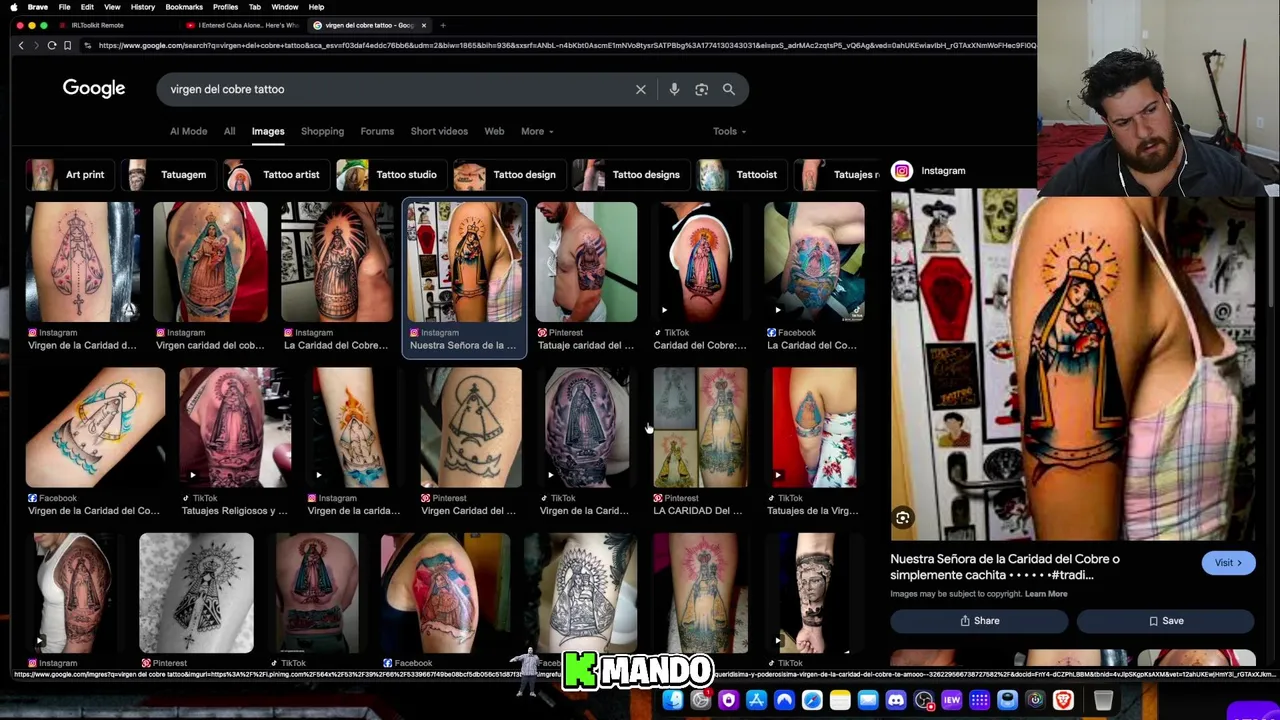Select the Web search tab
Viewport: 1280px width, 720px height.
494,131
